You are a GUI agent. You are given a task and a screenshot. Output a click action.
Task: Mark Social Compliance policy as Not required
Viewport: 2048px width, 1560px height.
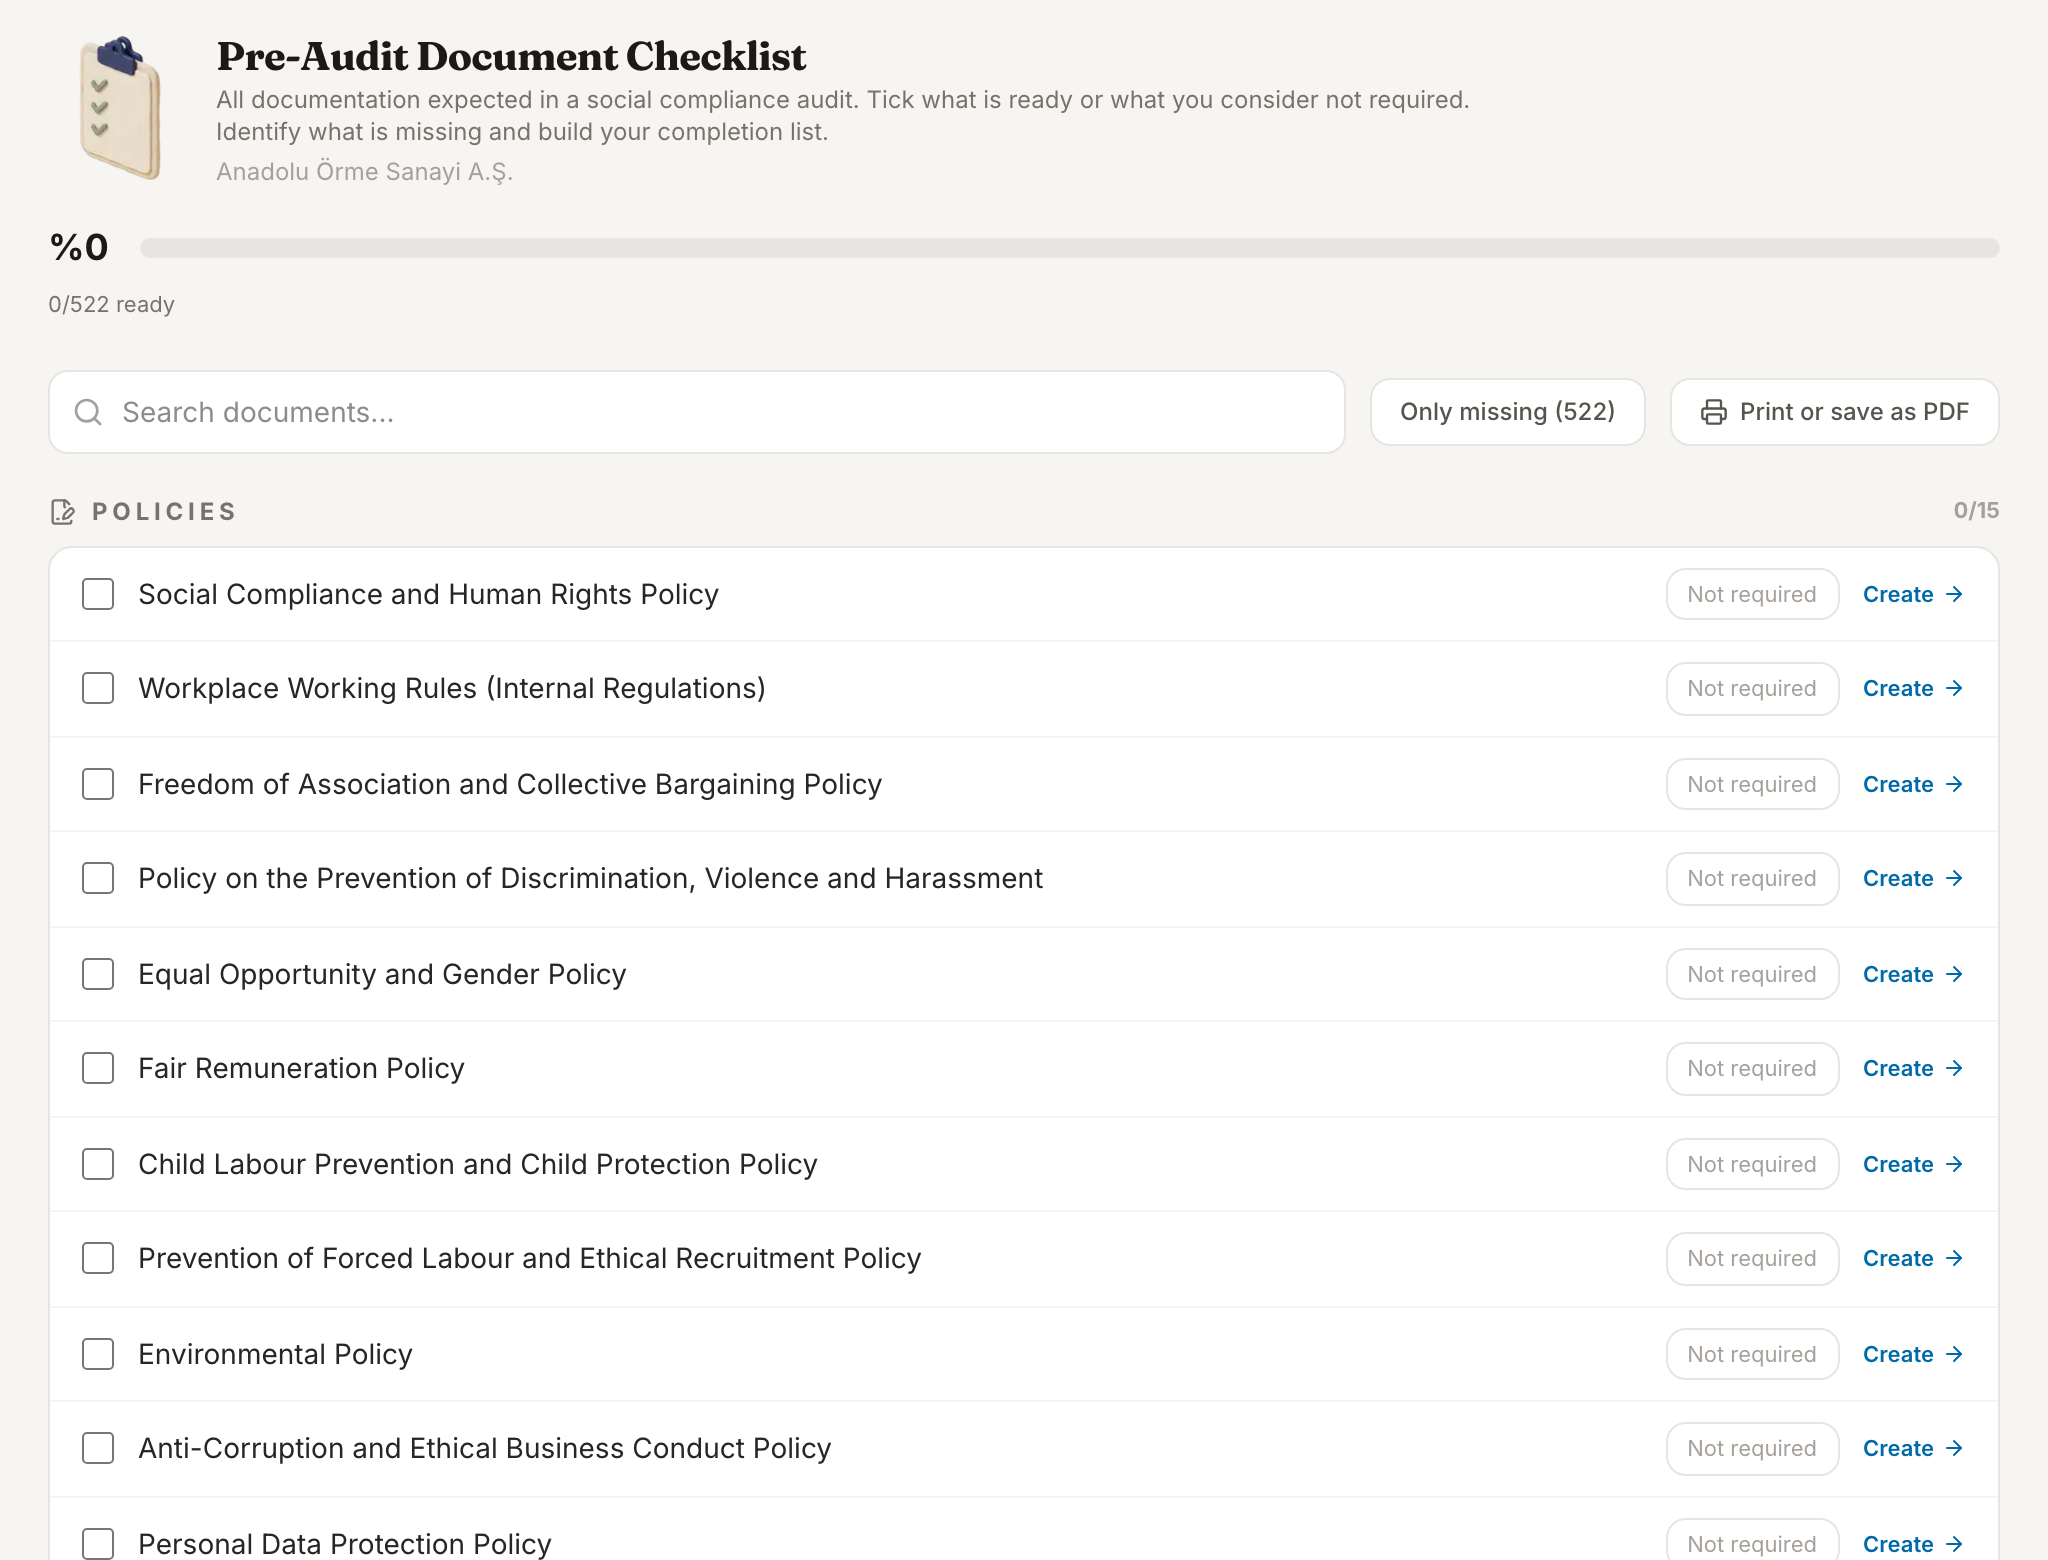pyautogui.click(x=1752, y=594)
